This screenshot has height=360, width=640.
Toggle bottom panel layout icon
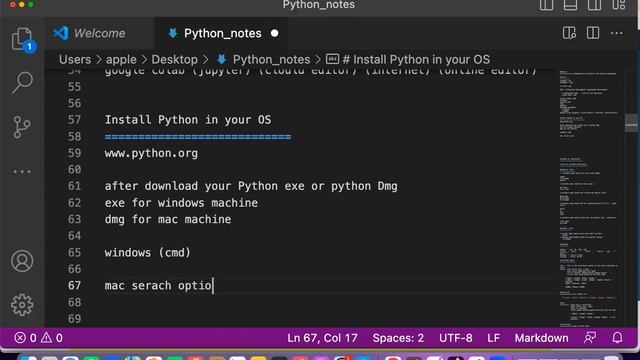[570, 4]
